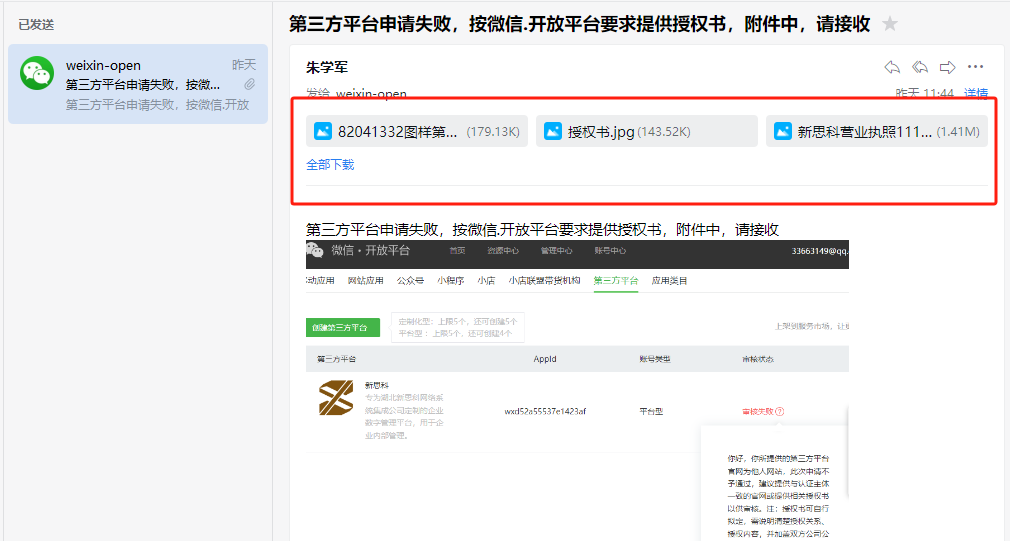Click image icon of 82041332图样 attachment
The image size is (1010, 541).
click(x=323, y=131)
